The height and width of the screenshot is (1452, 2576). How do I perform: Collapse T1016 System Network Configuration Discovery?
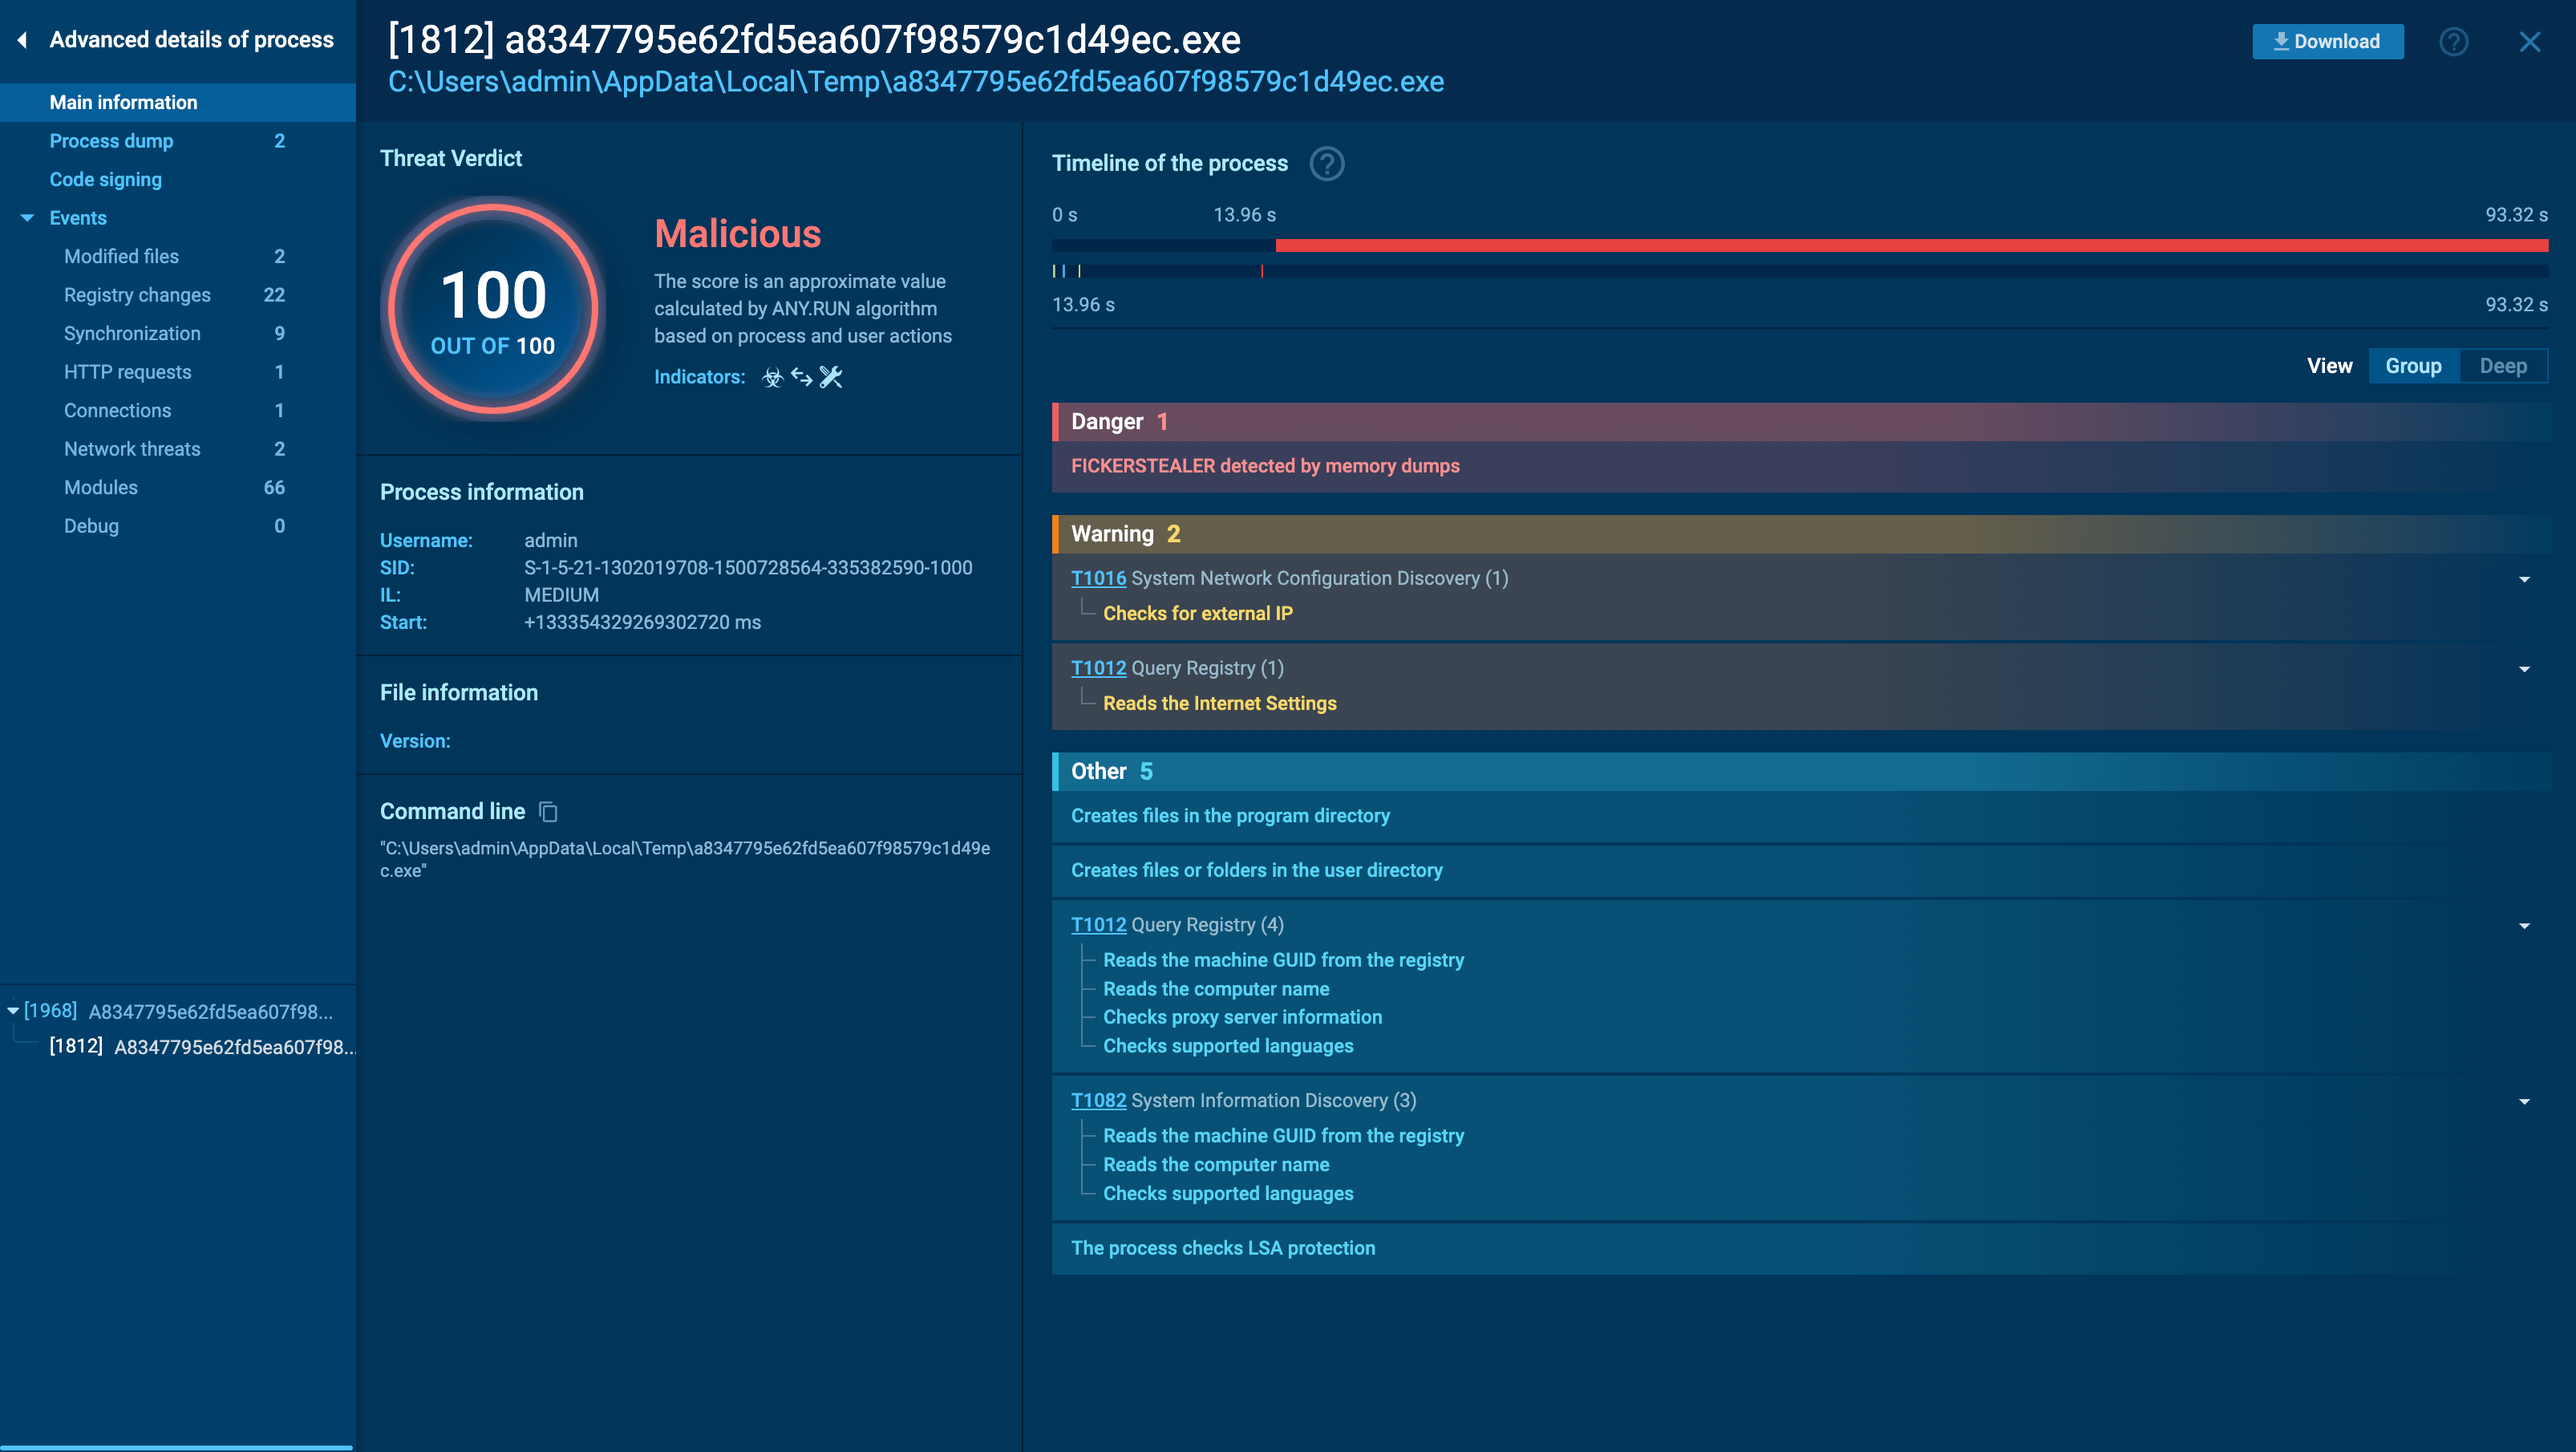point(2523,579)
